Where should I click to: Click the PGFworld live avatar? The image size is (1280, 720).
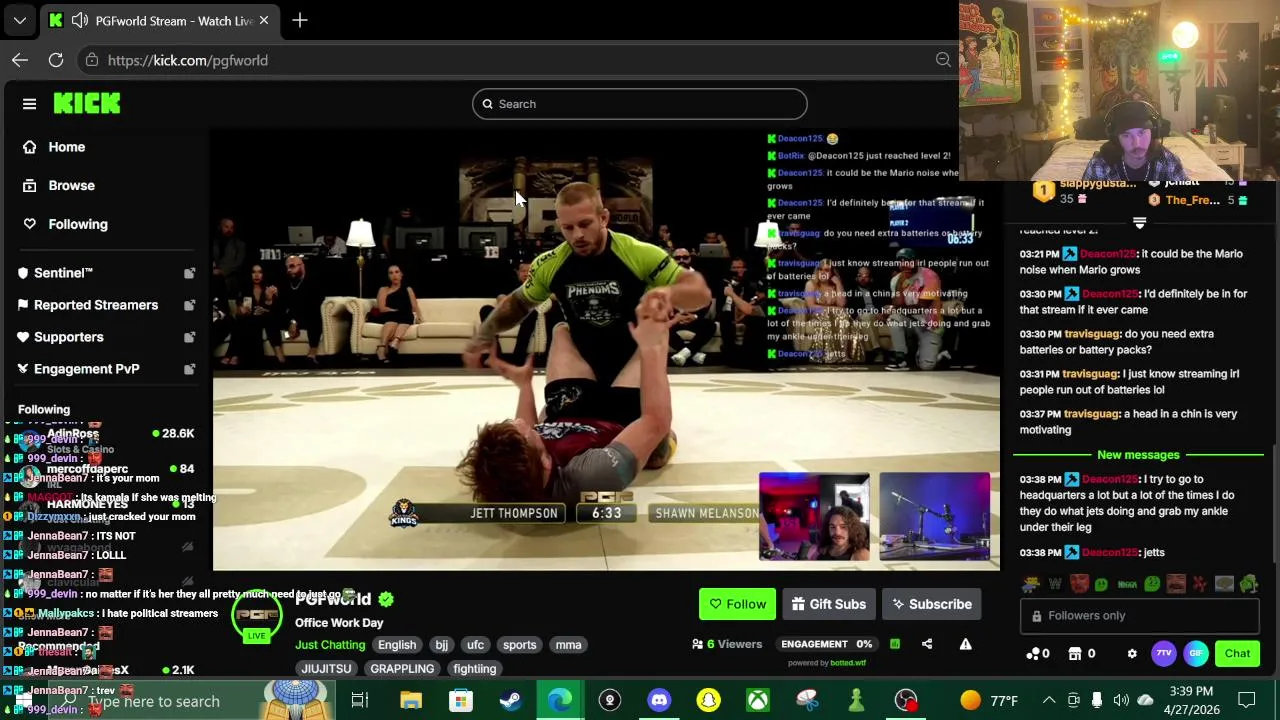coord(257,616)
